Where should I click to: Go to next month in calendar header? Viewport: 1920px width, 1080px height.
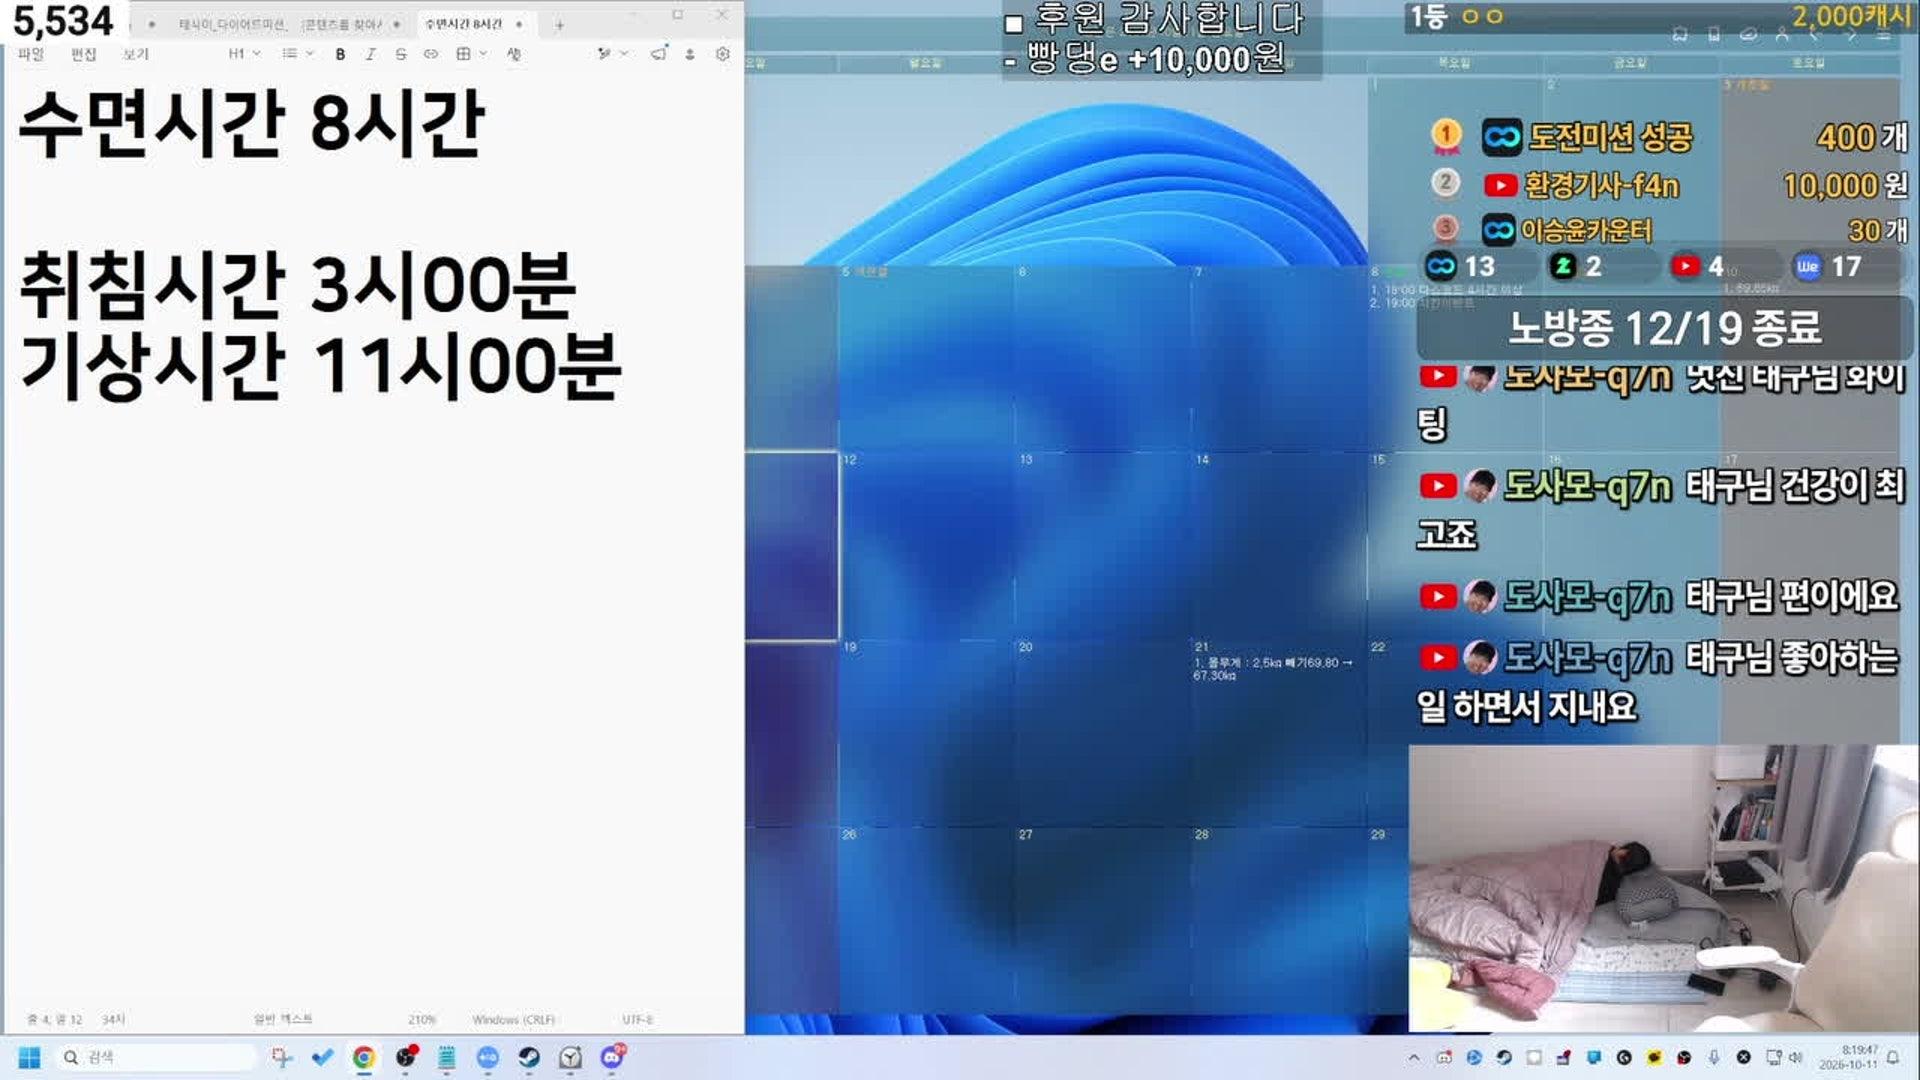point(1851,35)
